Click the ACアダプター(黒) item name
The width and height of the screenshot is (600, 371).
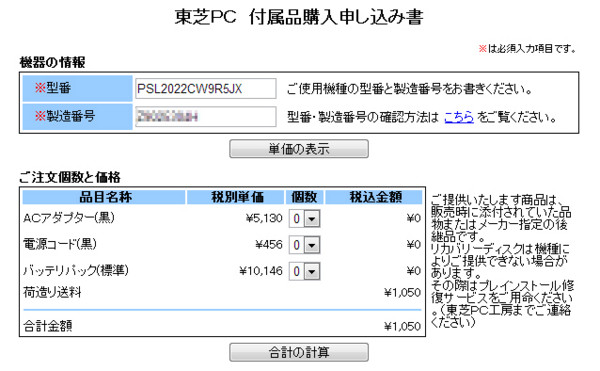tap(69, 218)
